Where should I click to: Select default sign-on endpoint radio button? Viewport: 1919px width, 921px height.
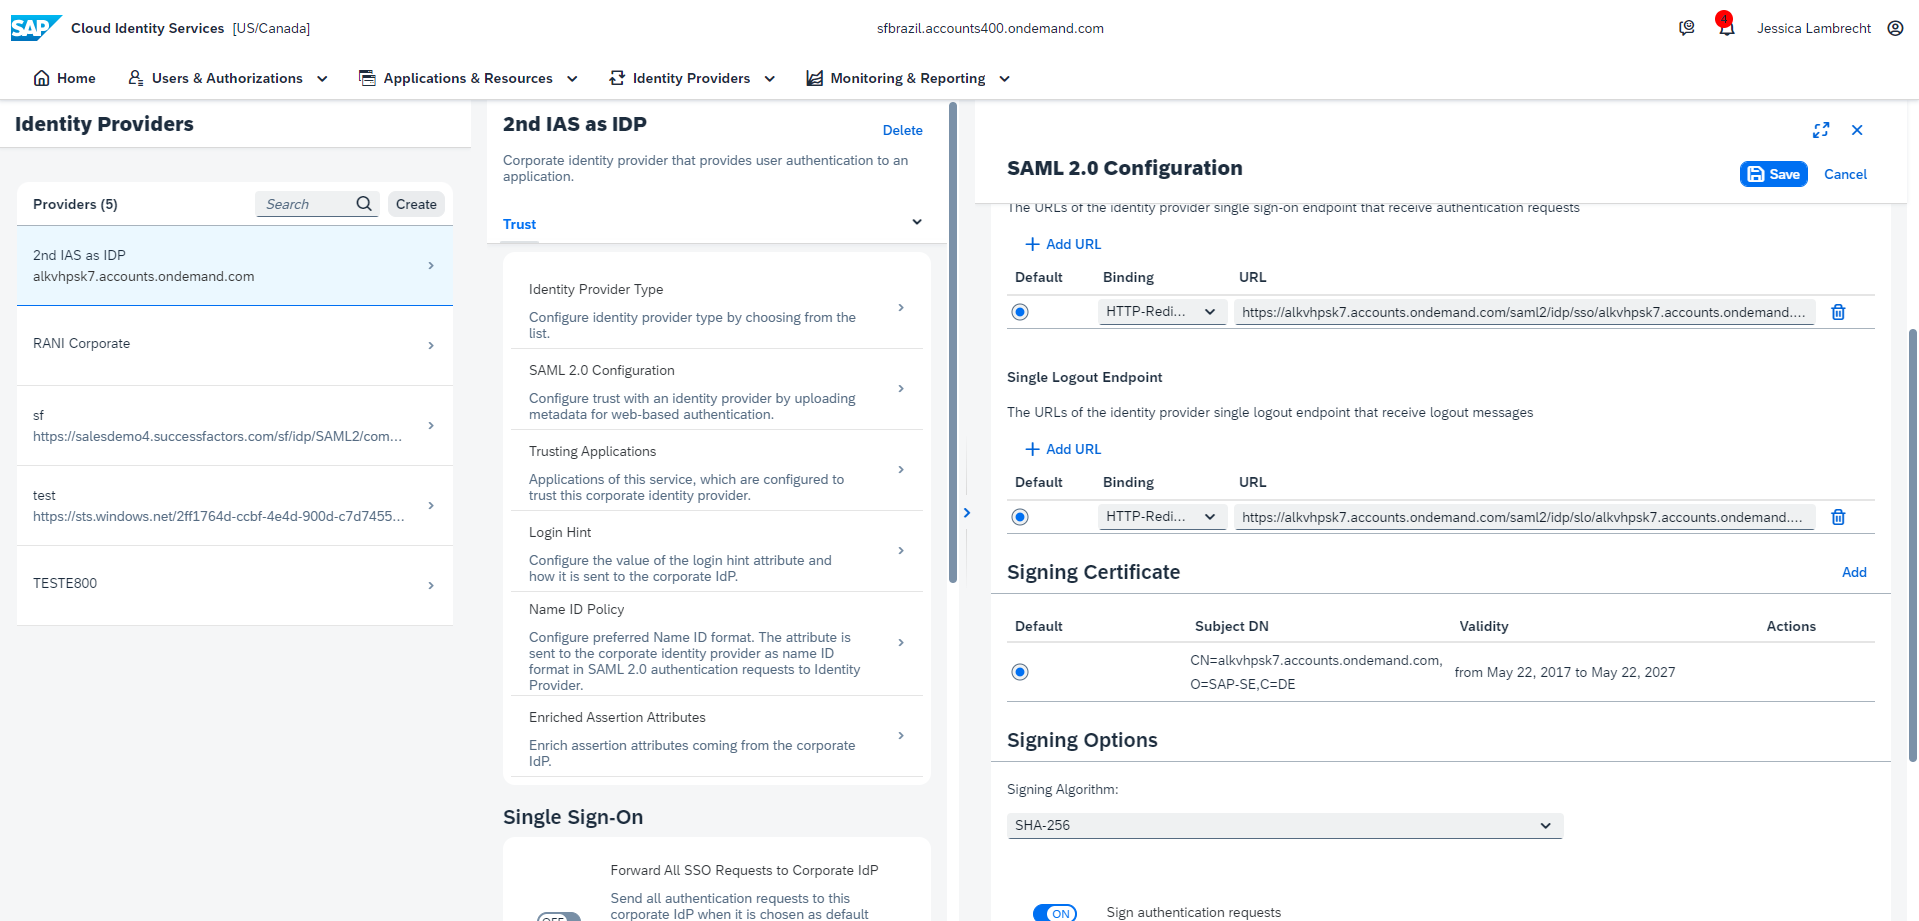coord(1020,312)
